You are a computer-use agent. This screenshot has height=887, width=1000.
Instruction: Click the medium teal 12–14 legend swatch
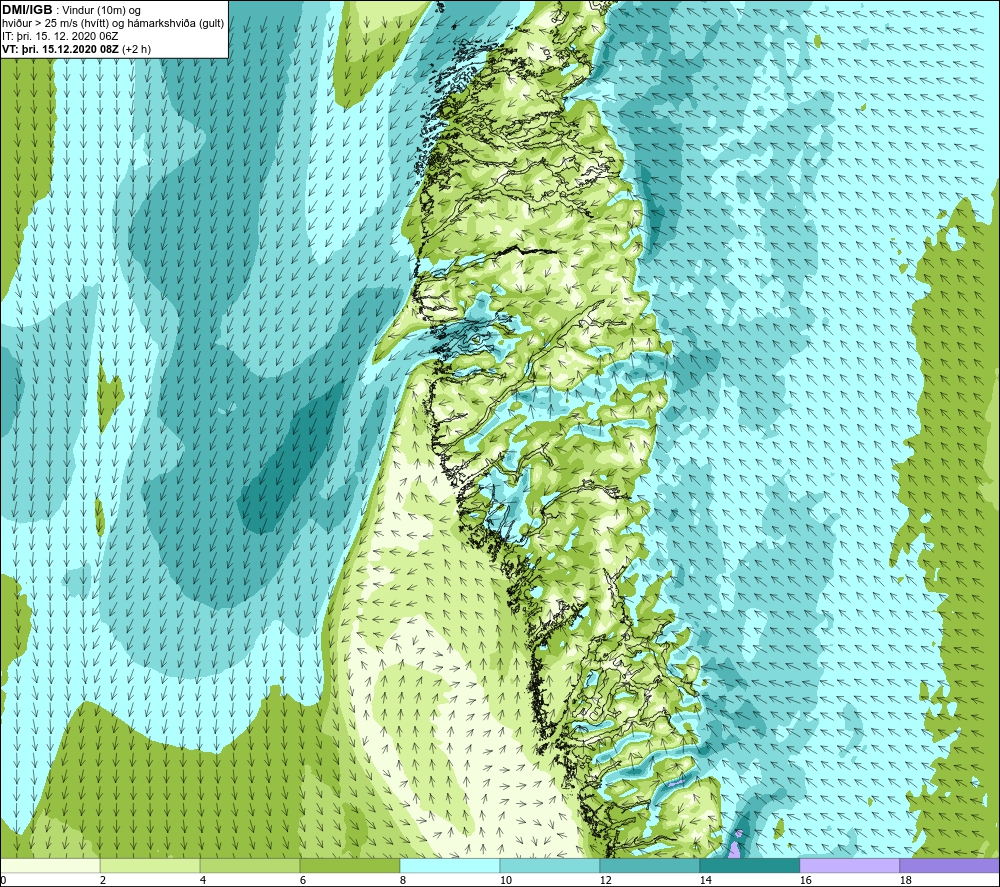649,865
